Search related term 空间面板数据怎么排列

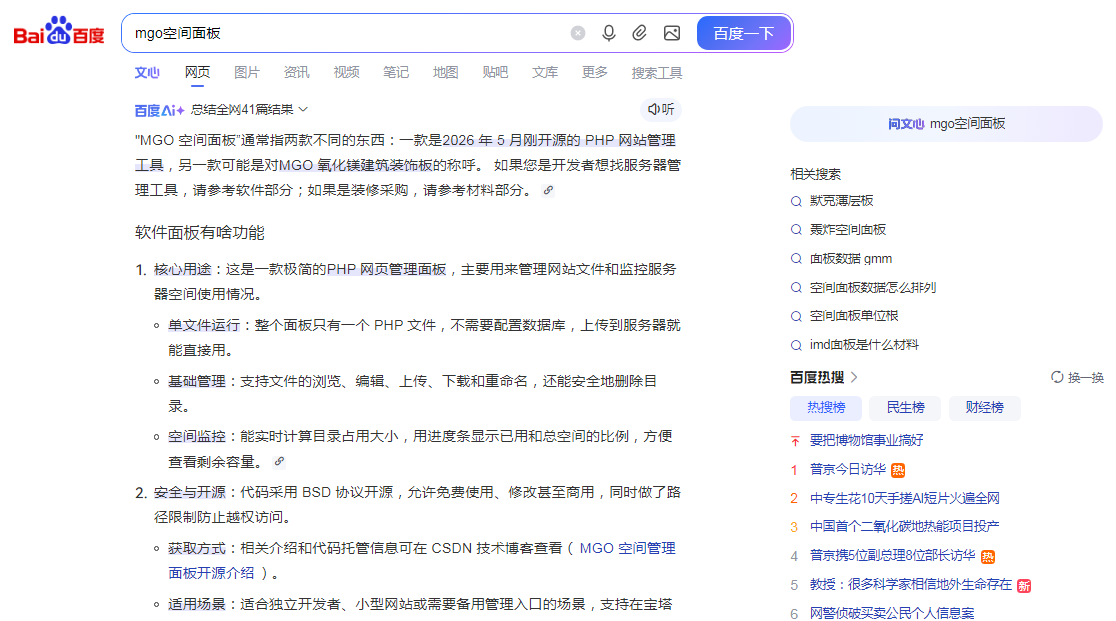[873, 287]
